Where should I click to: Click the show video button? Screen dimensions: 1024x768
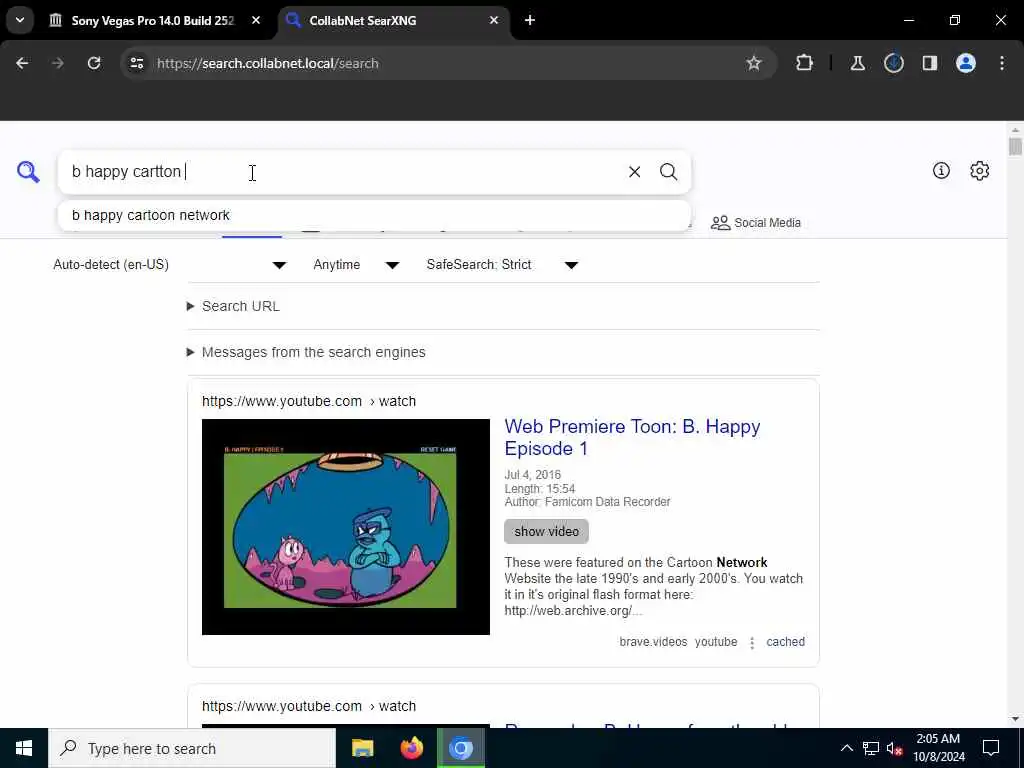tap(547, 532)
